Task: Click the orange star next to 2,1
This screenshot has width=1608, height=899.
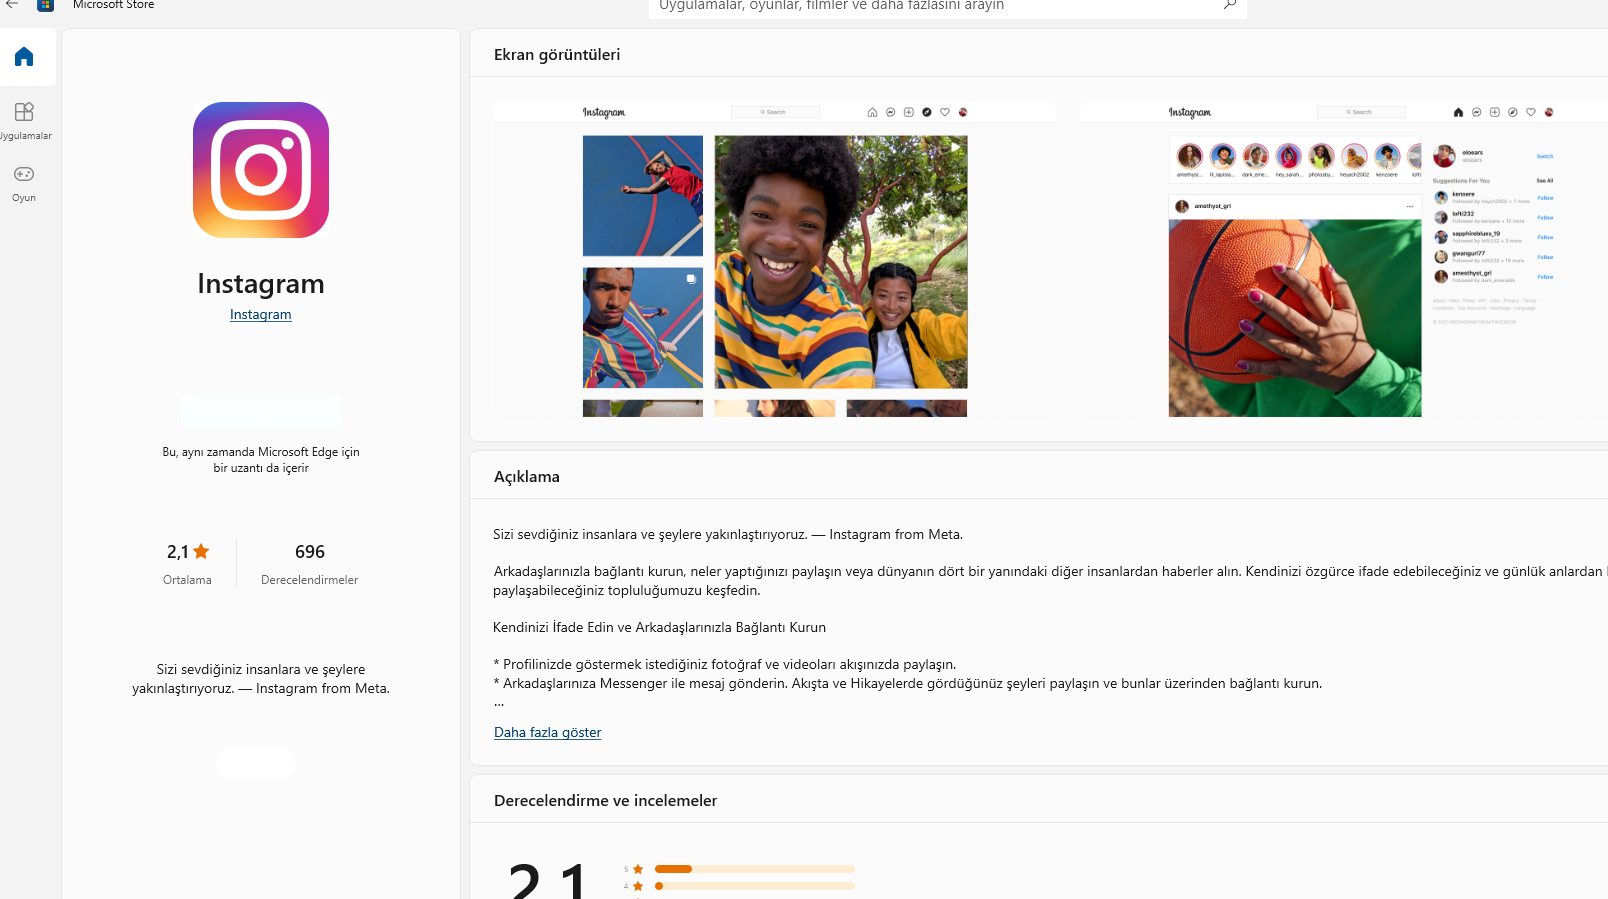Action: coord(201,551)
